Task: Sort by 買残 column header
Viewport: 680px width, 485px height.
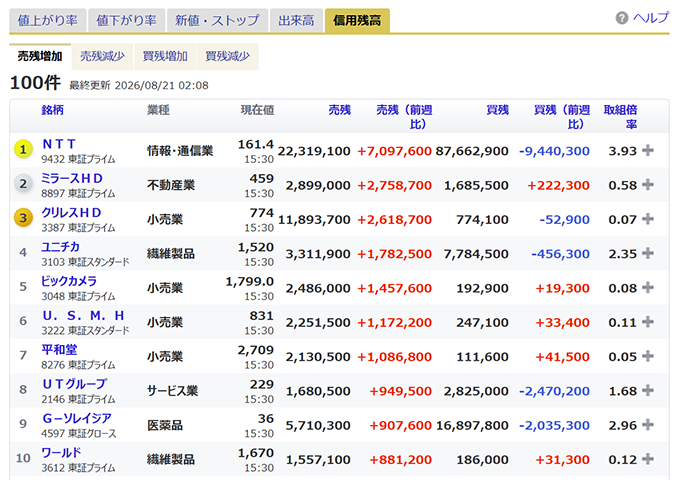Action: point(497,110)
